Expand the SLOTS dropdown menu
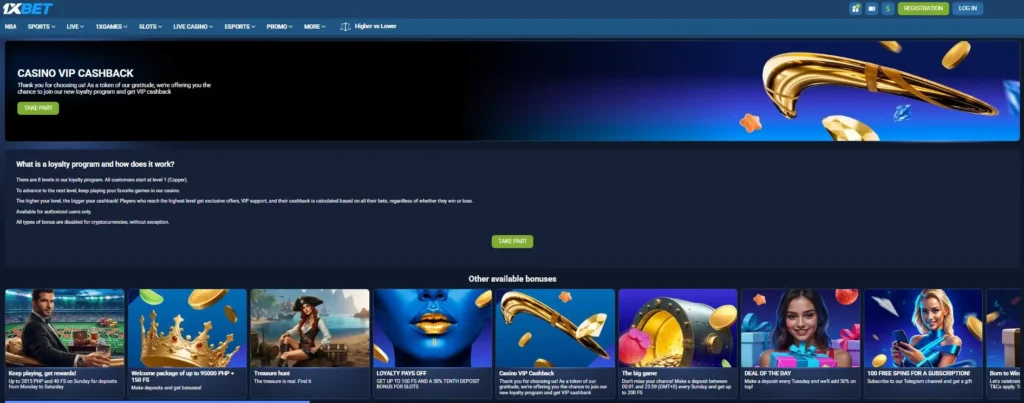Screen dimensions: 1024x403 (x=150, y=27)
